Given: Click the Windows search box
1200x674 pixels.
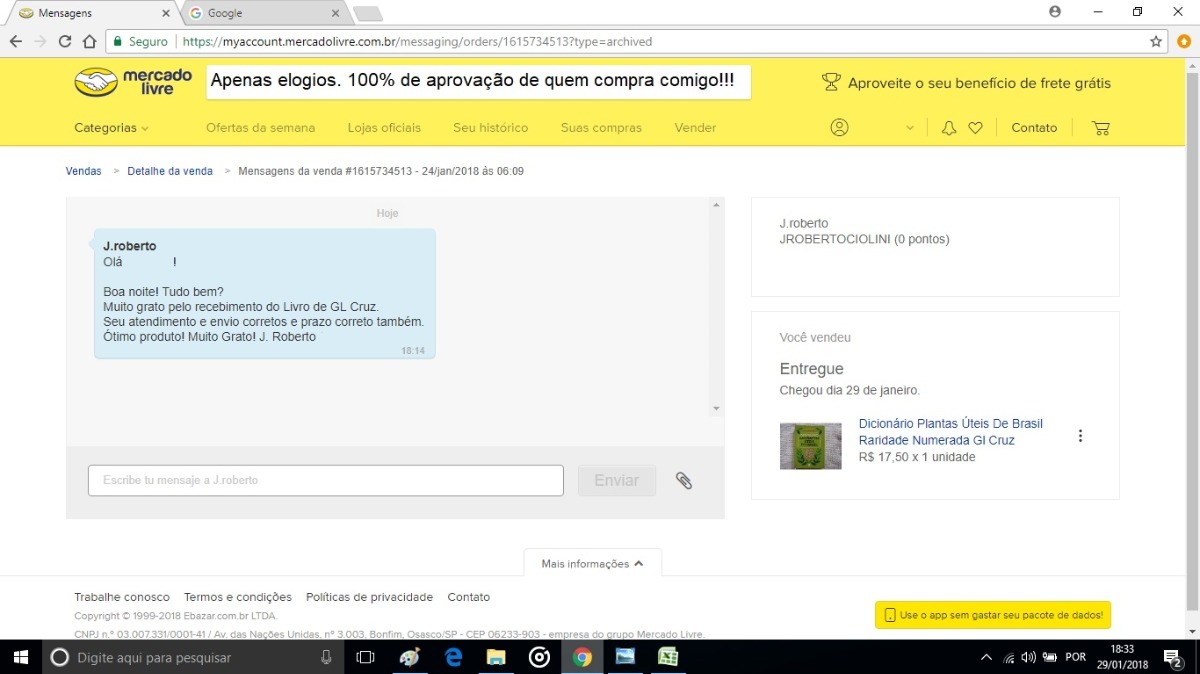Looking at the screenshot, I should click(192, 657).
